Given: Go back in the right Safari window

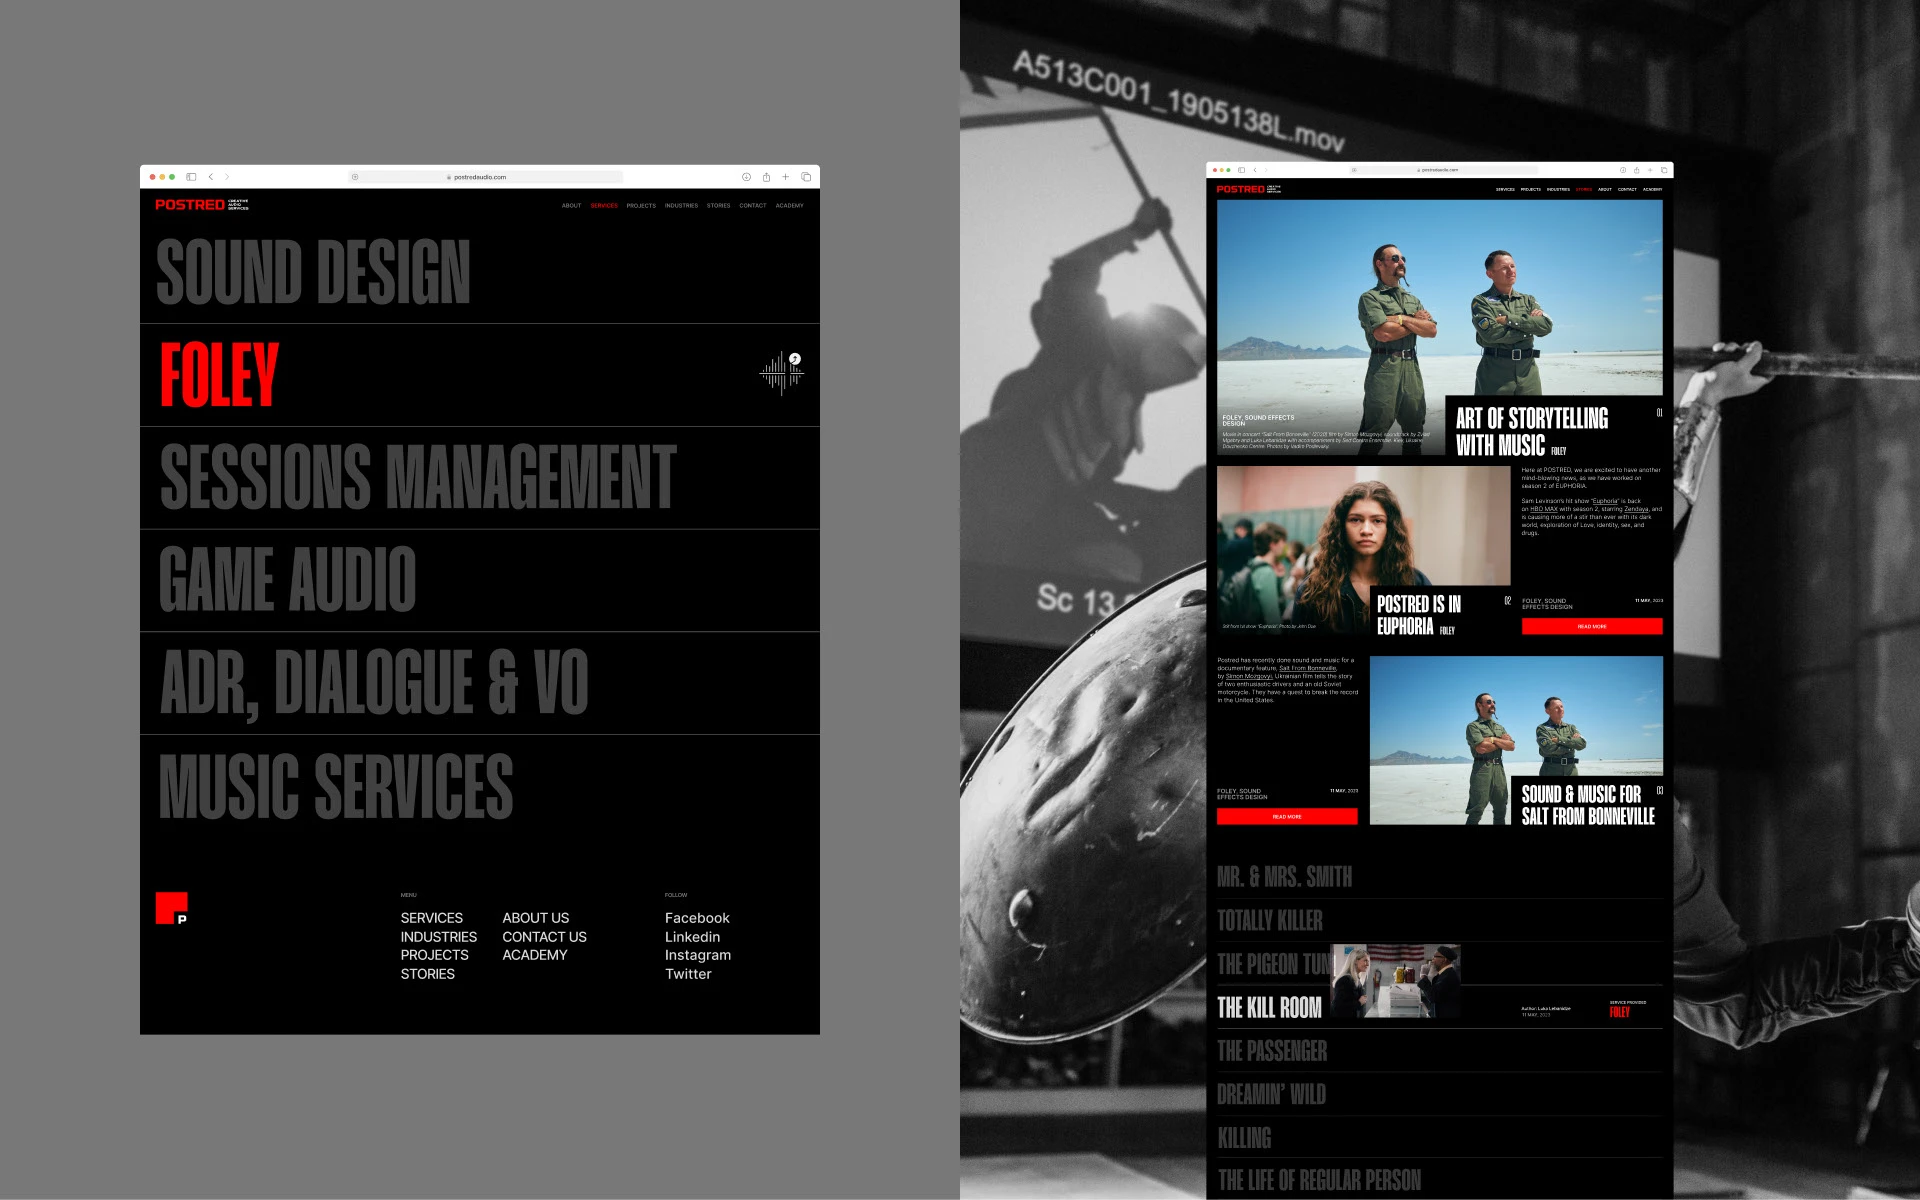Looking at the screenshot, I should point(1255,170).
